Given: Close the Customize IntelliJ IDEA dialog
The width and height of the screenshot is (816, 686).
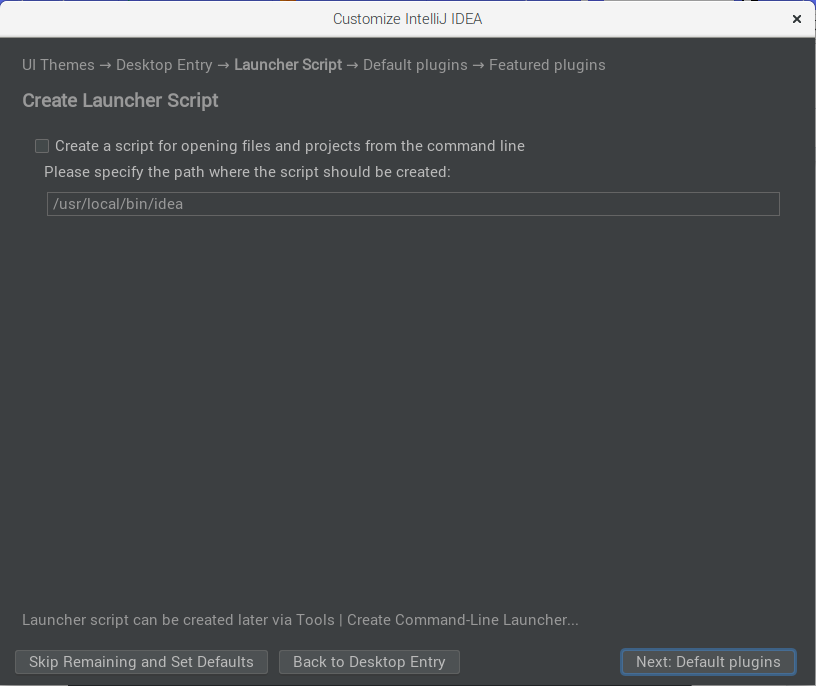Looking at the screenshot, I should (x=796, y=19).
